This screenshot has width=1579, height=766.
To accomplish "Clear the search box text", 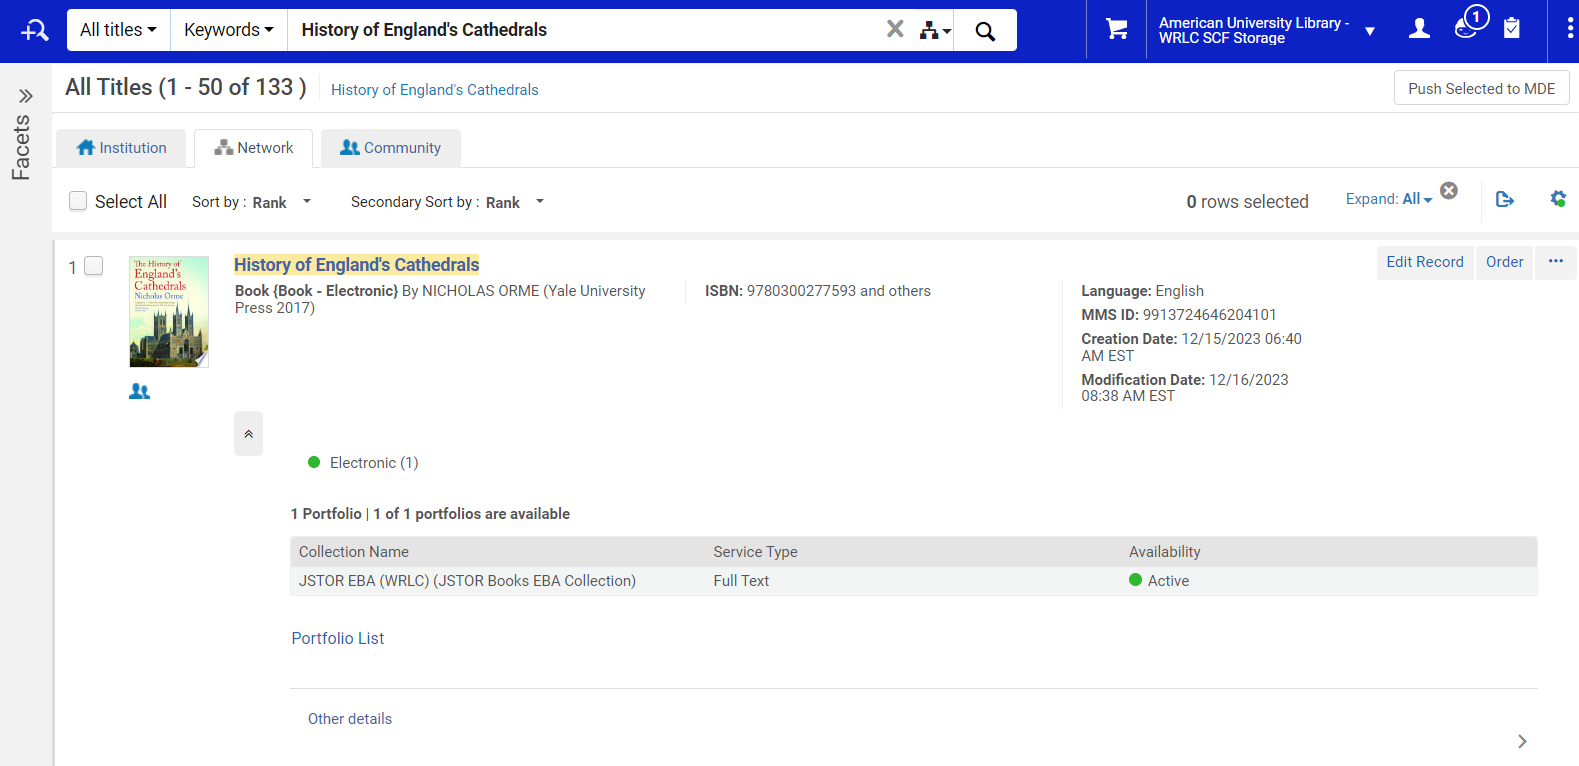I will [895, 30].
